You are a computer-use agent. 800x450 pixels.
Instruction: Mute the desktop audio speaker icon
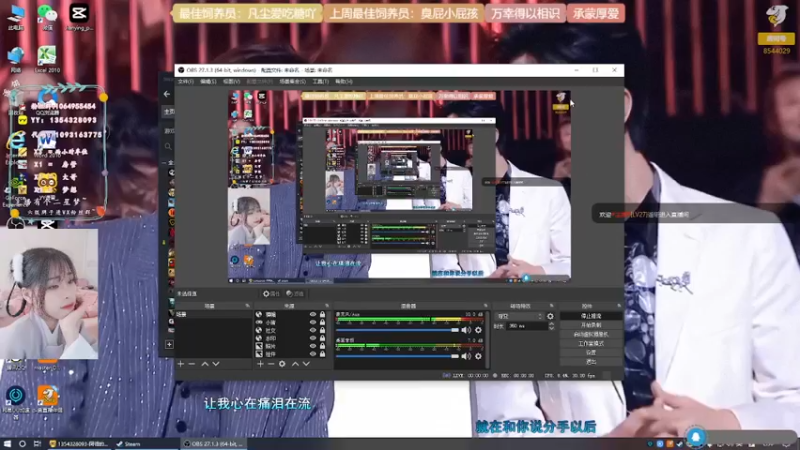click(466, 356)
